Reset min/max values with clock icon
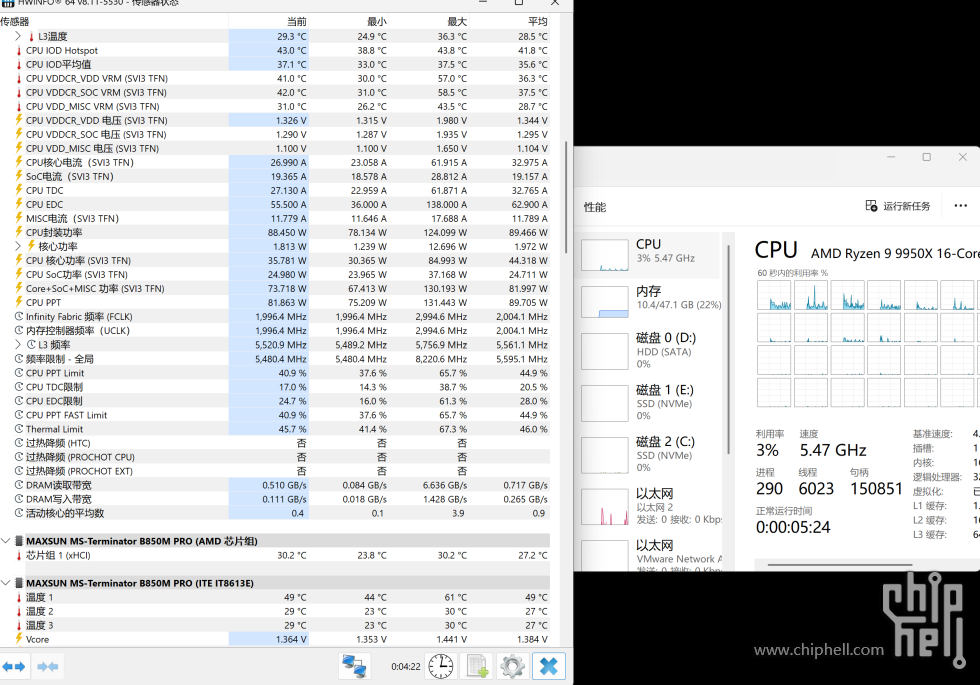This screenshot has width=980, height=685. pyautogui.click(x=440, y=666)
